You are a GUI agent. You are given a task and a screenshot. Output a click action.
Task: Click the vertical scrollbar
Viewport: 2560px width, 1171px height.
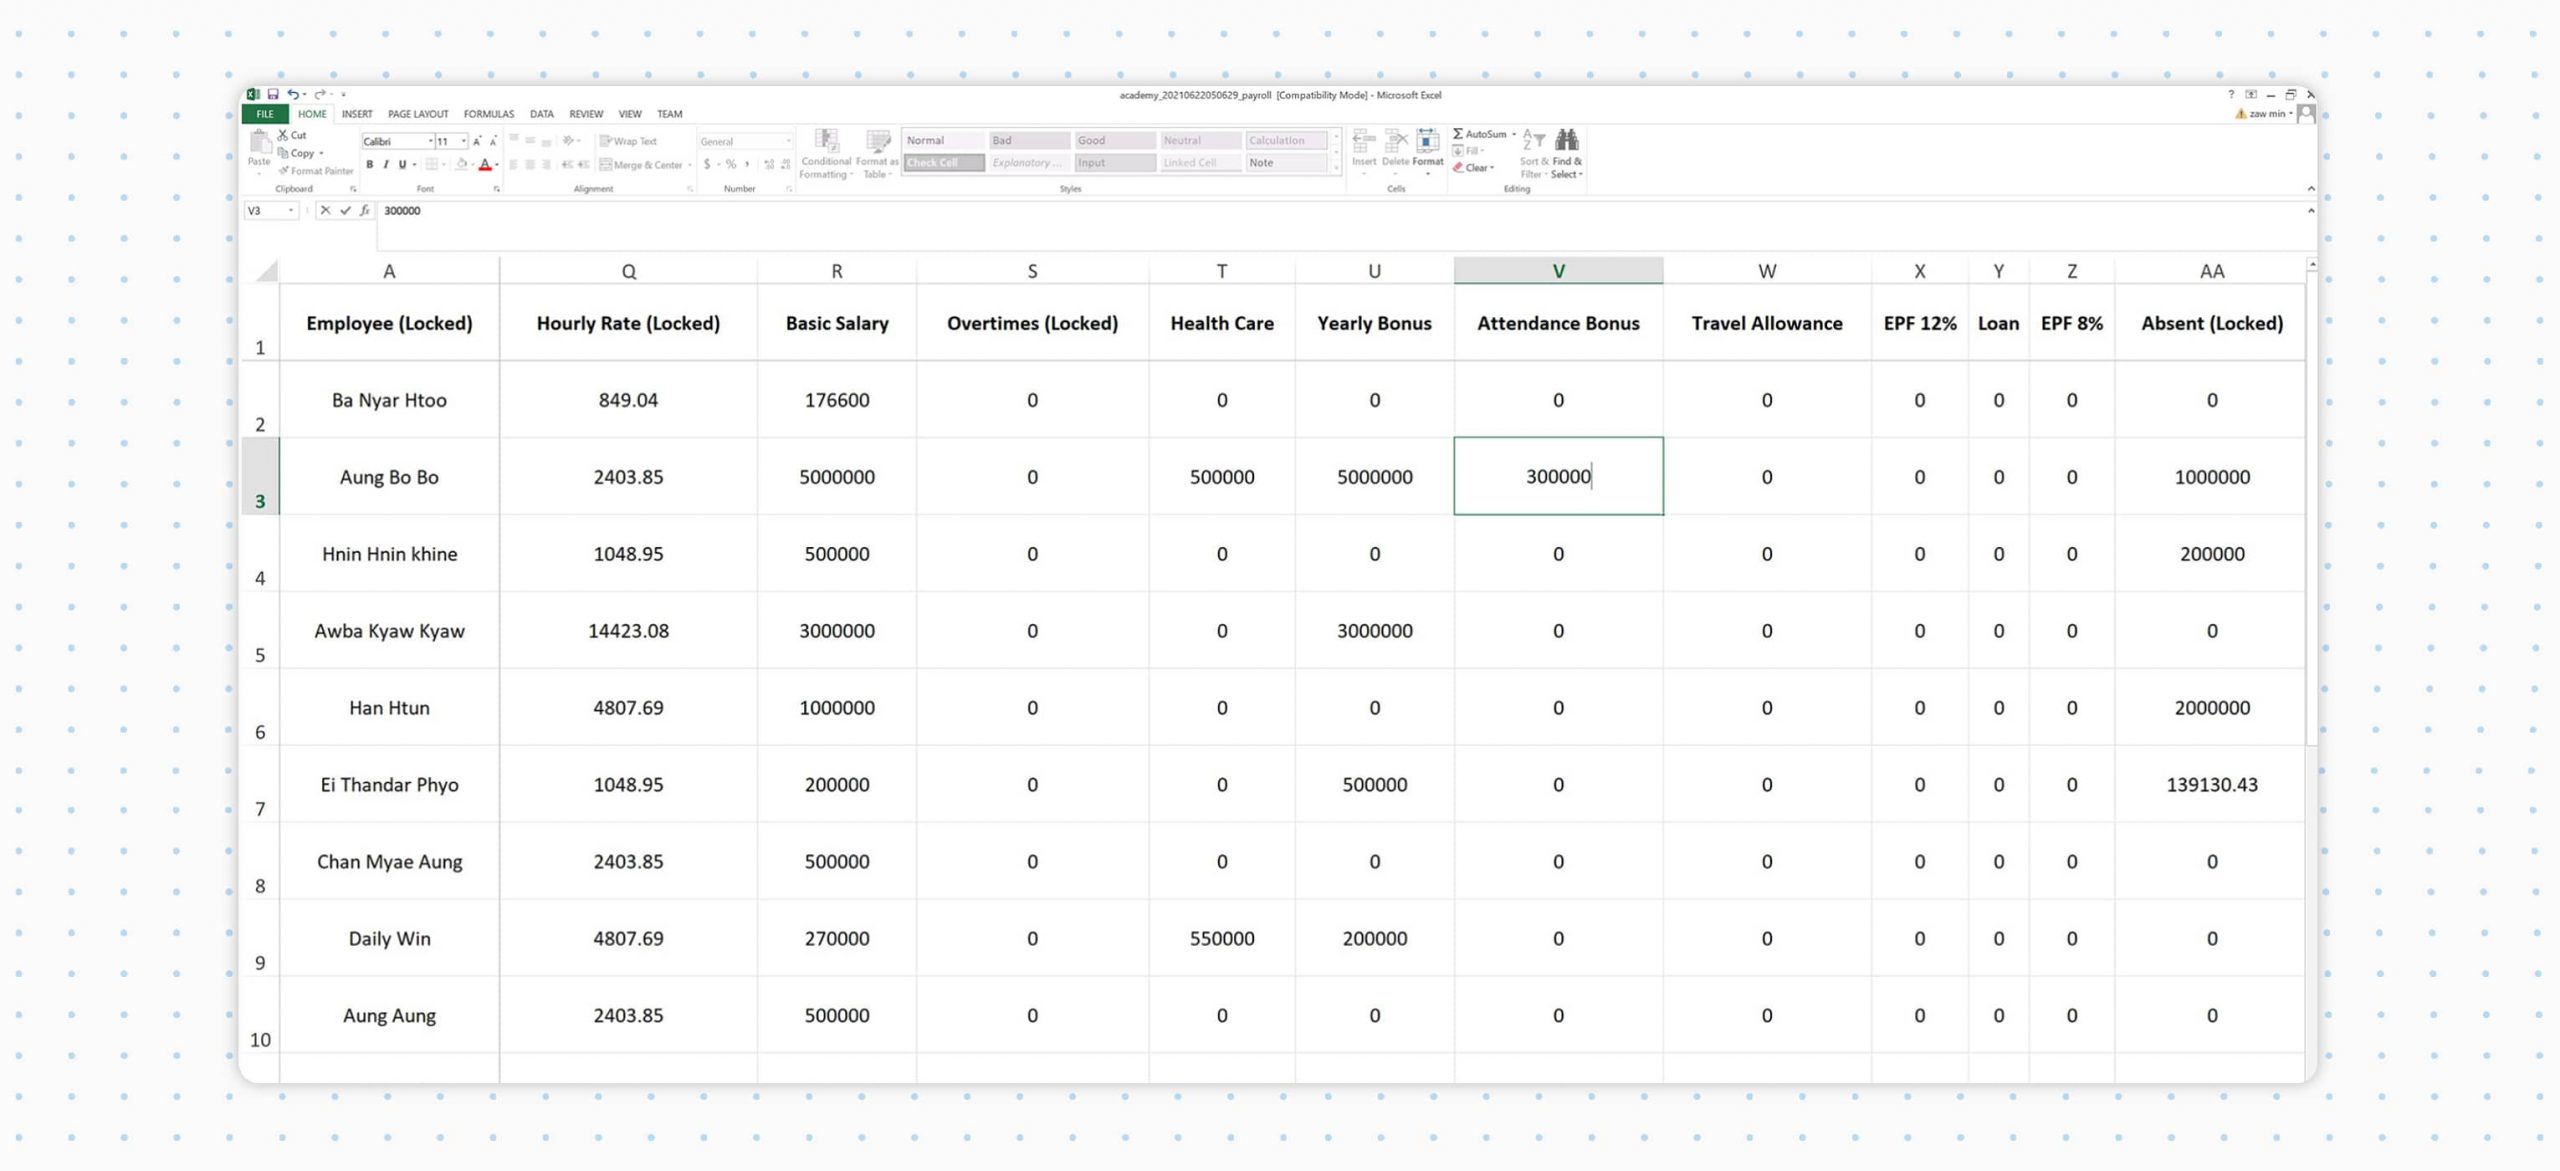point(2311,510)
